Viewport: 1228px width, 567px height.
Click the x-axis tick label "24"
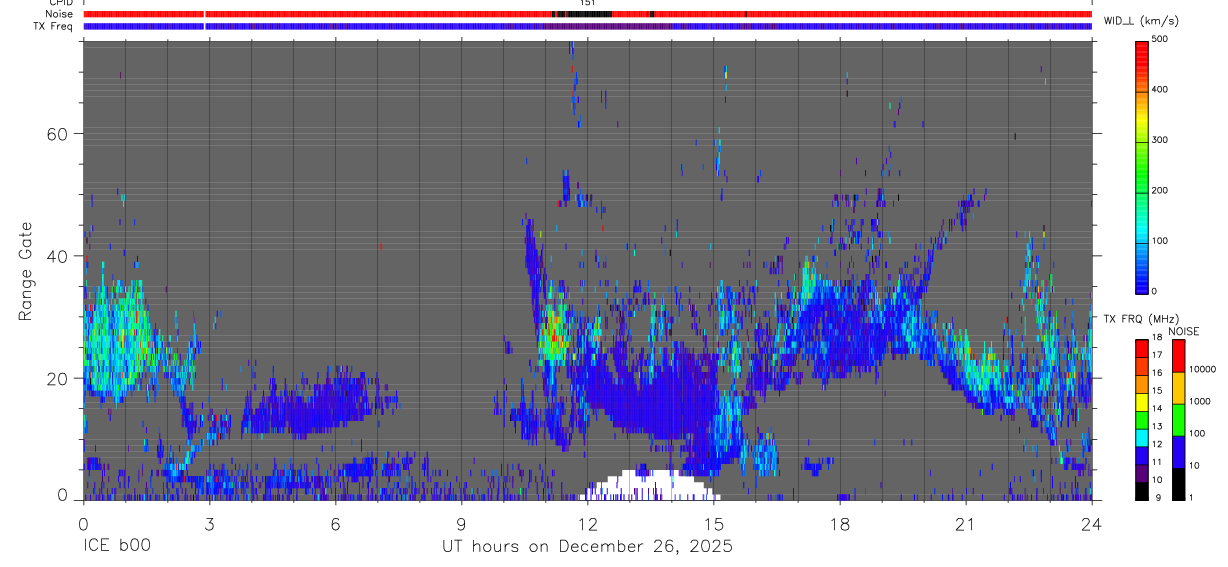pyautogui.click(x=1092, y=524)
